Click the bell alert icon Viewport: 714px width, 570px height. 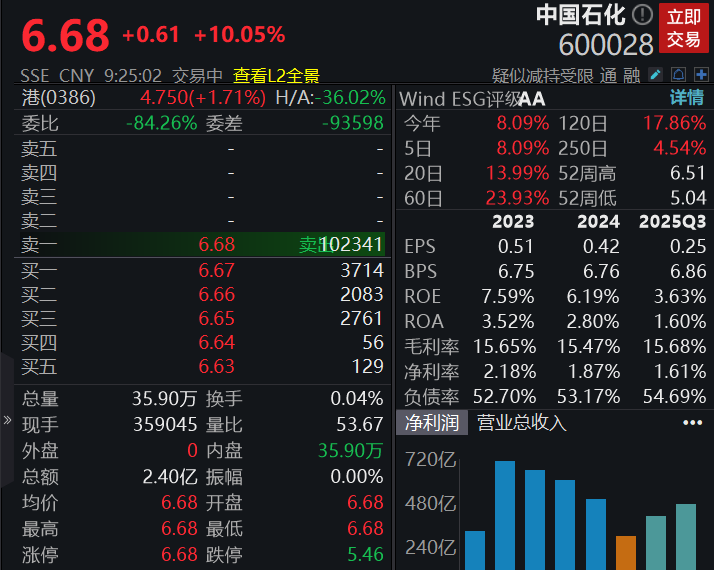[678, 75]
